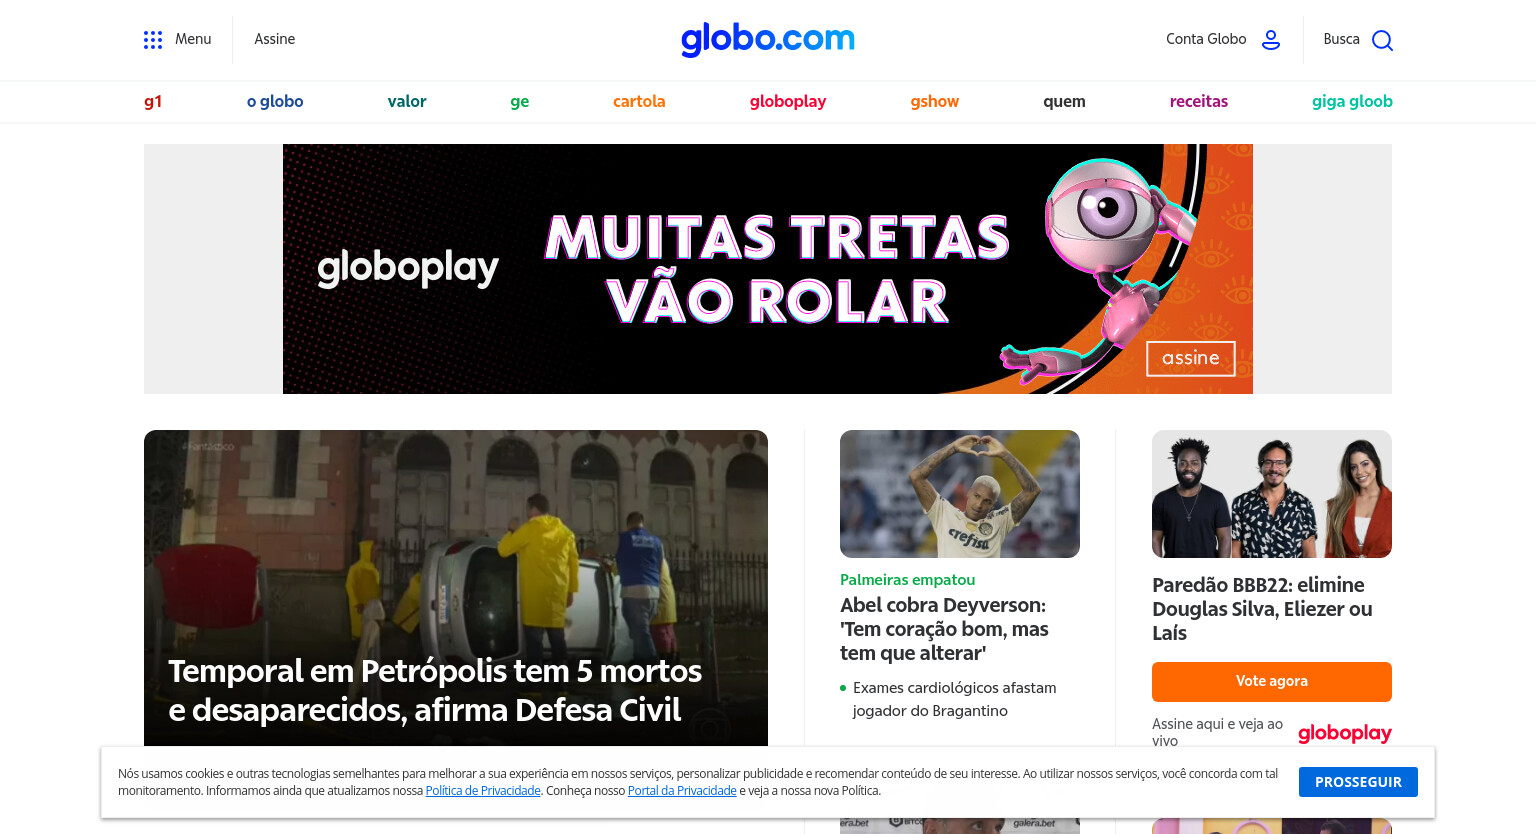Open Política de Privacidade link
1536x834 pixels.
tap(483, 791)
